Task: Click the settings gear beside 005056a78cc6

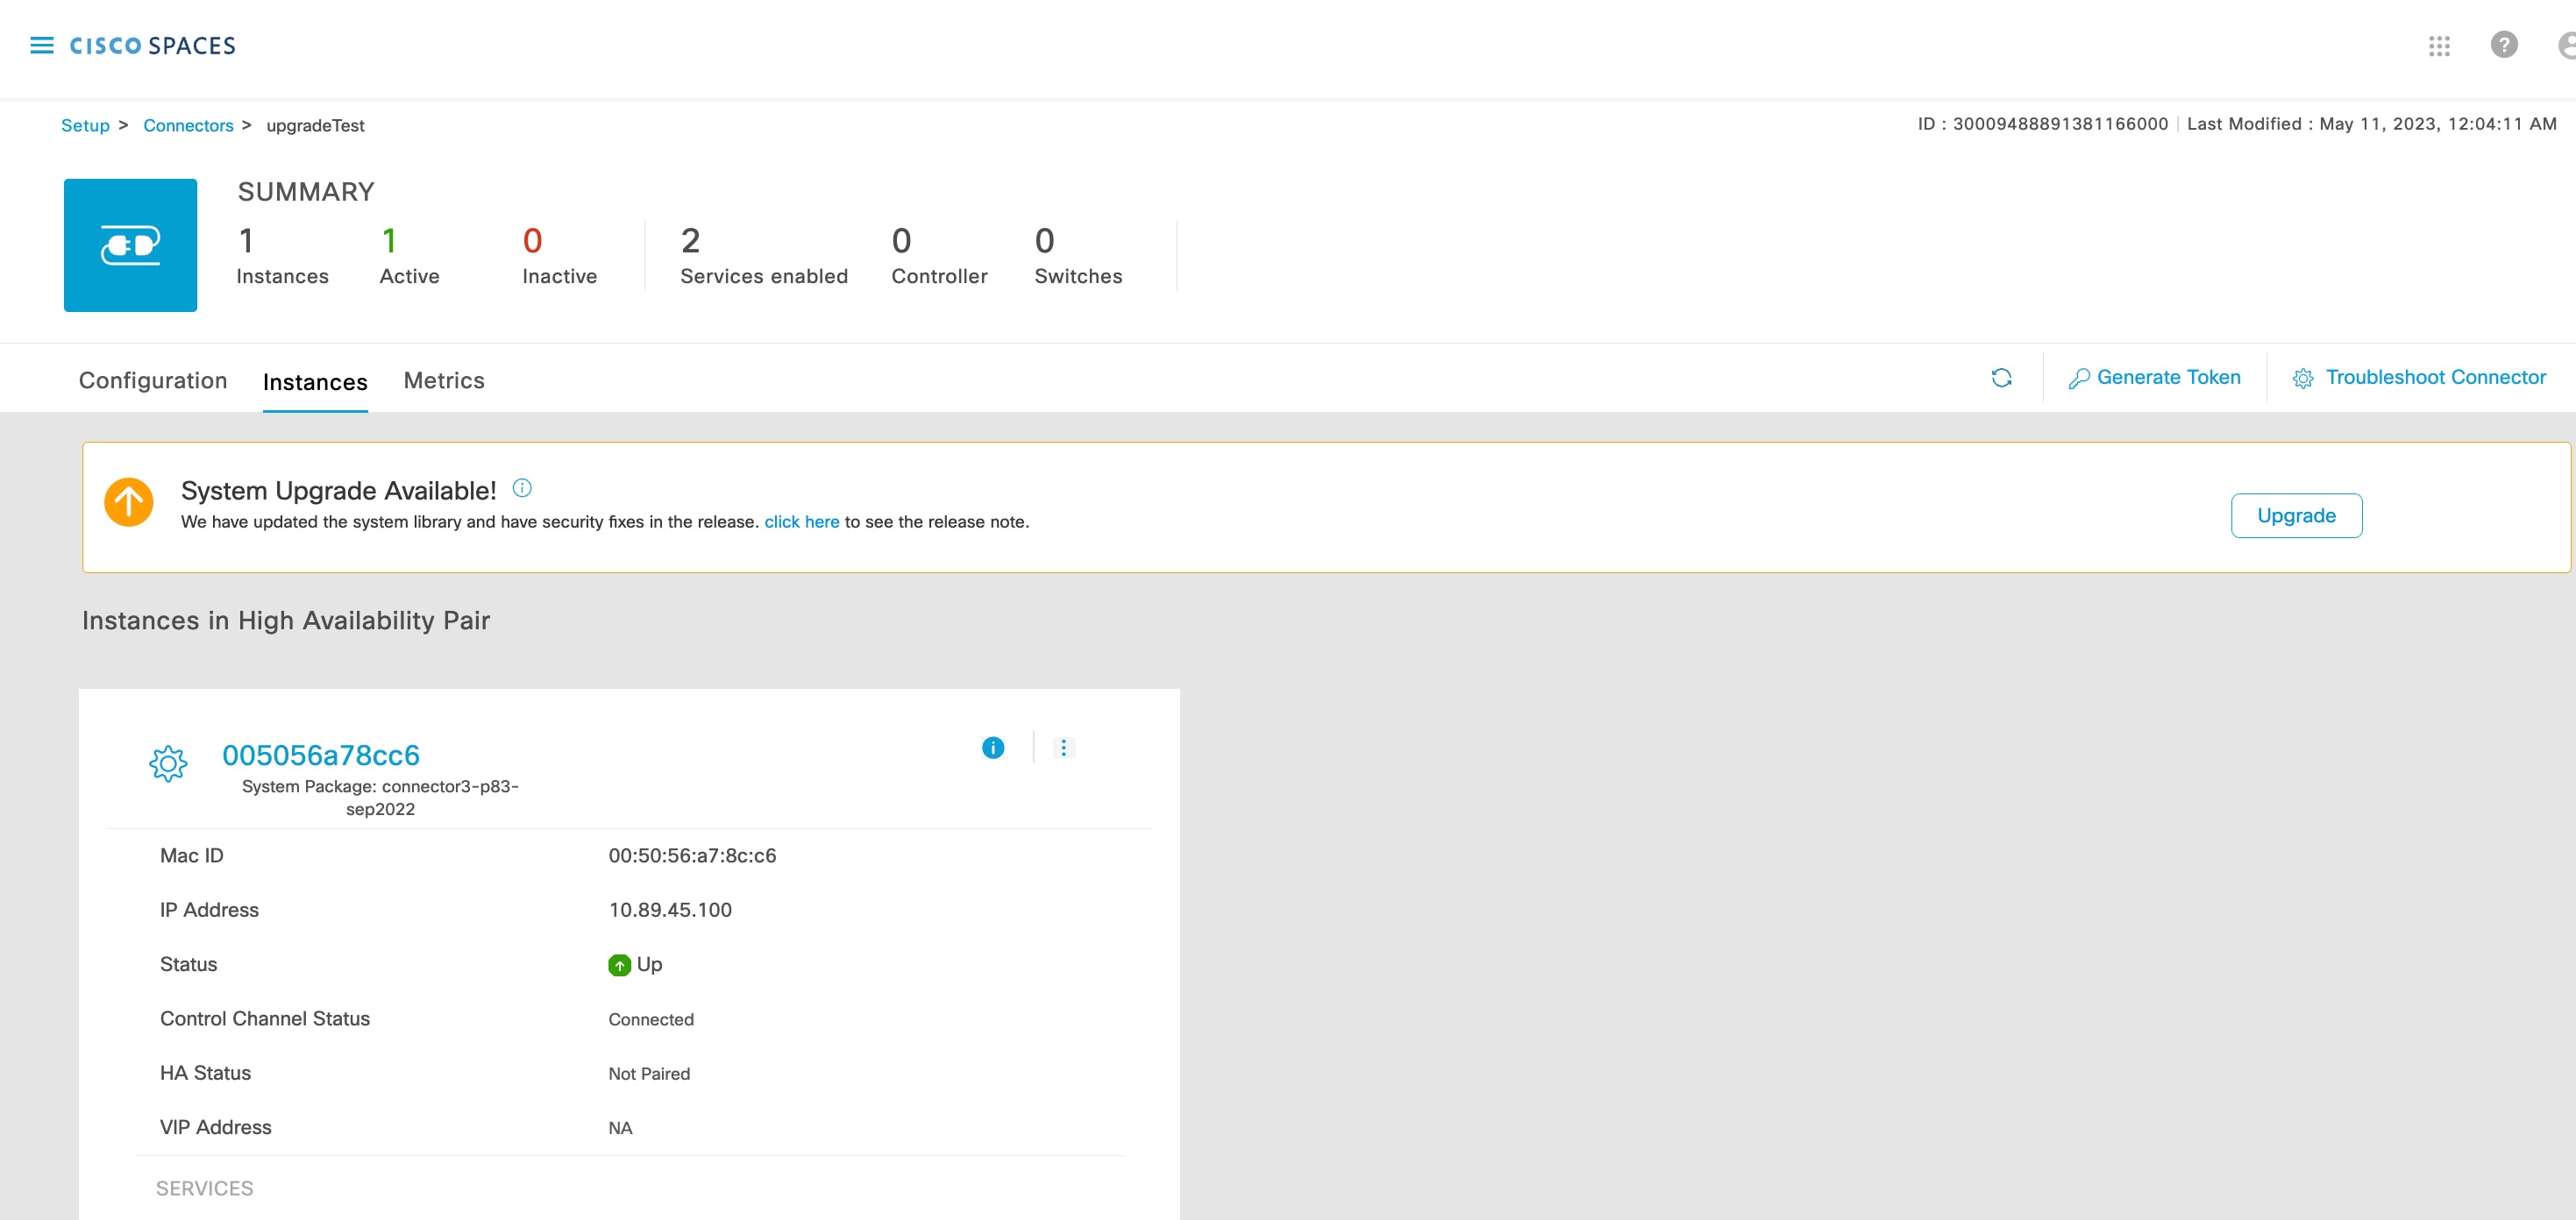Action: (x=168, y=763)
